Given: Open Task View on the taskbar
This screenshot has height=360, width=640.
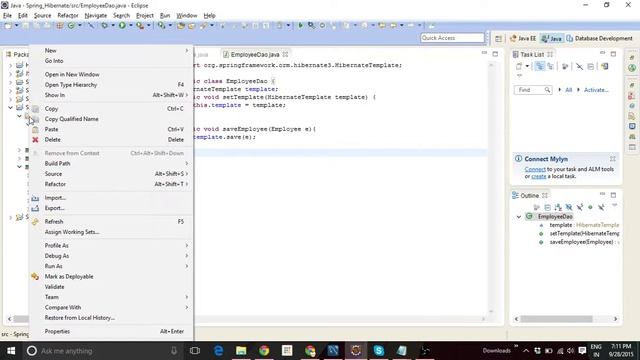Looking at the screenshot, I should 195,351.
